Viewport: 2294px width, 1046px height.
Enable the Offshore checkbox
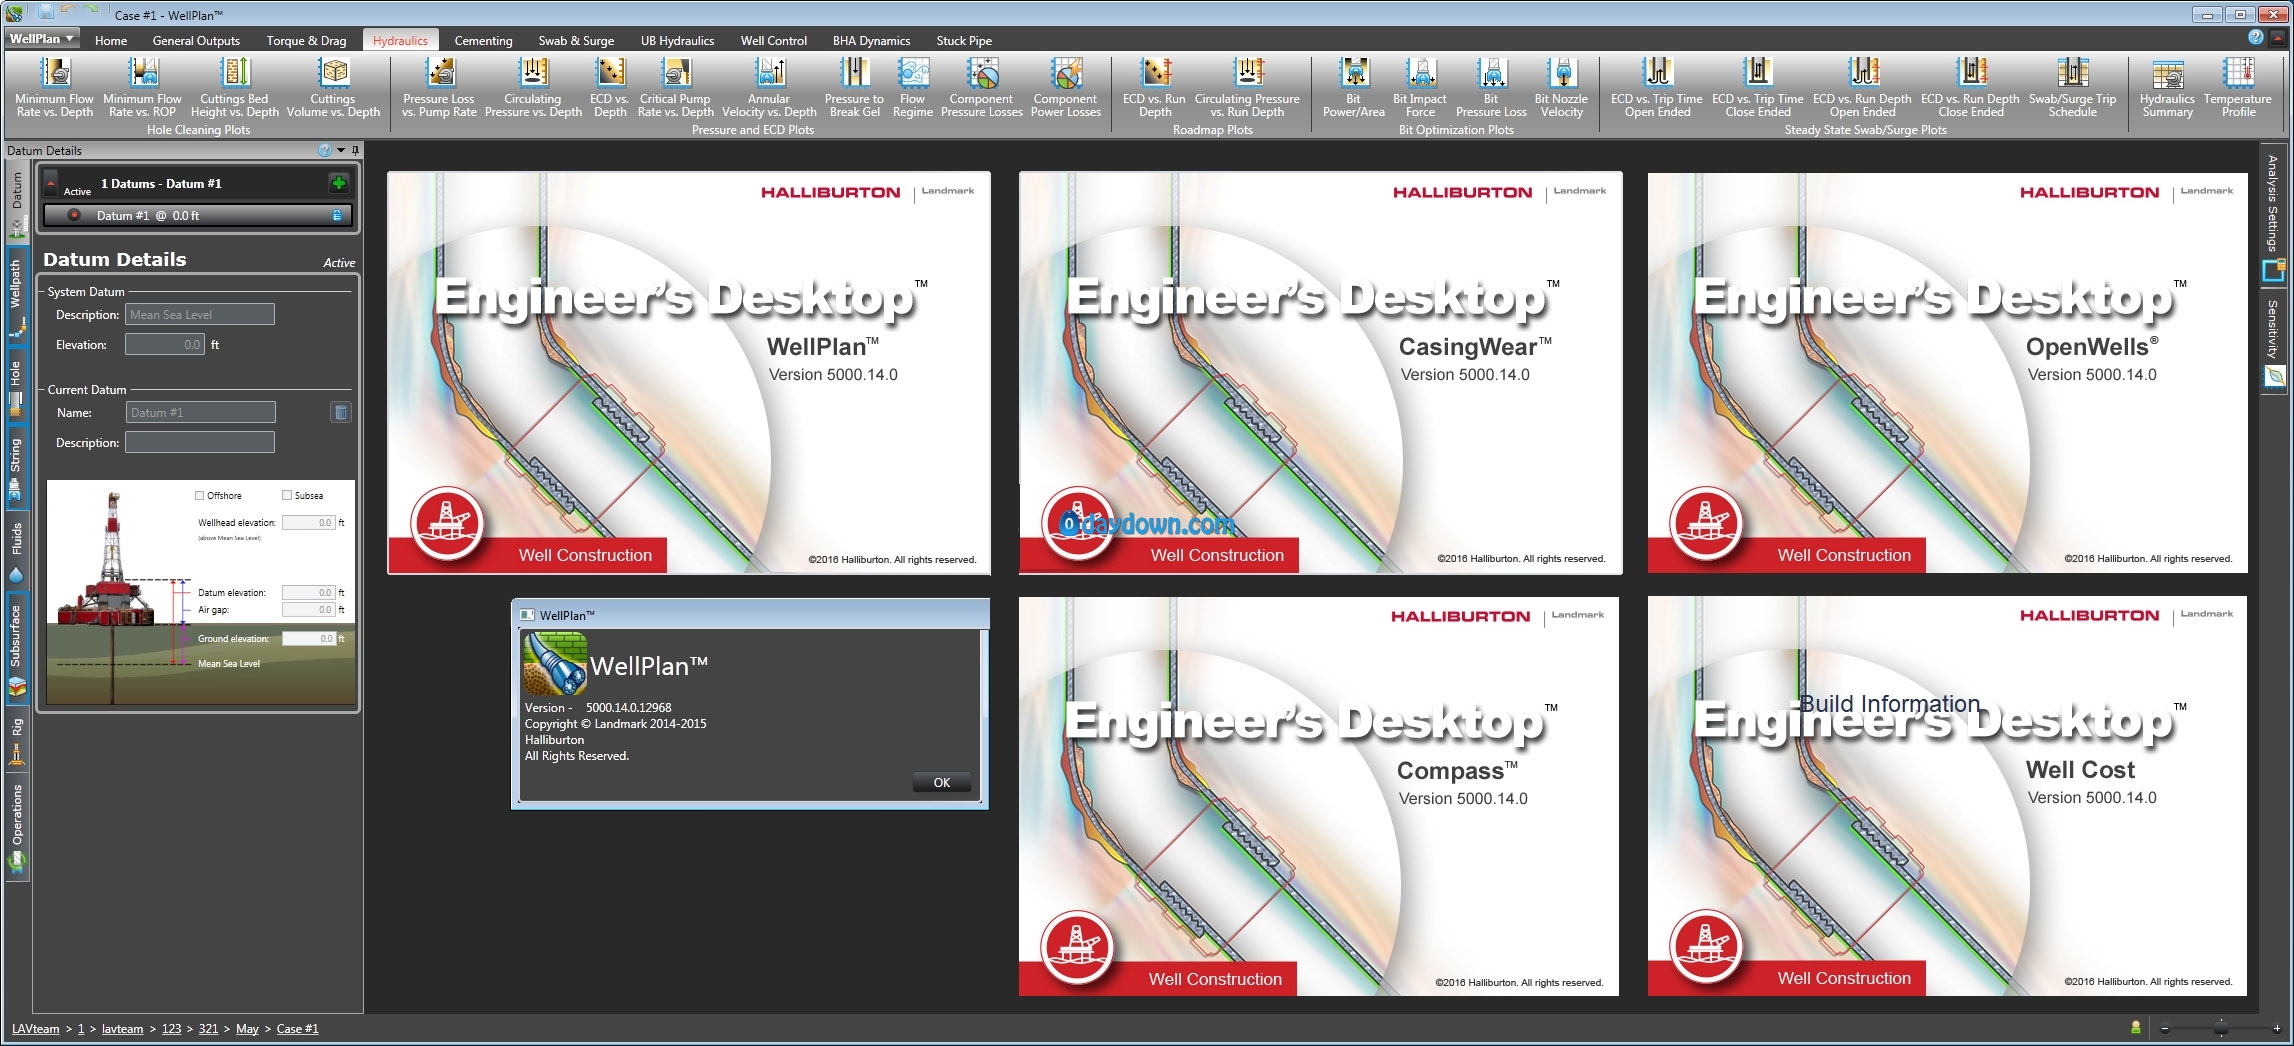coord(200,495)
